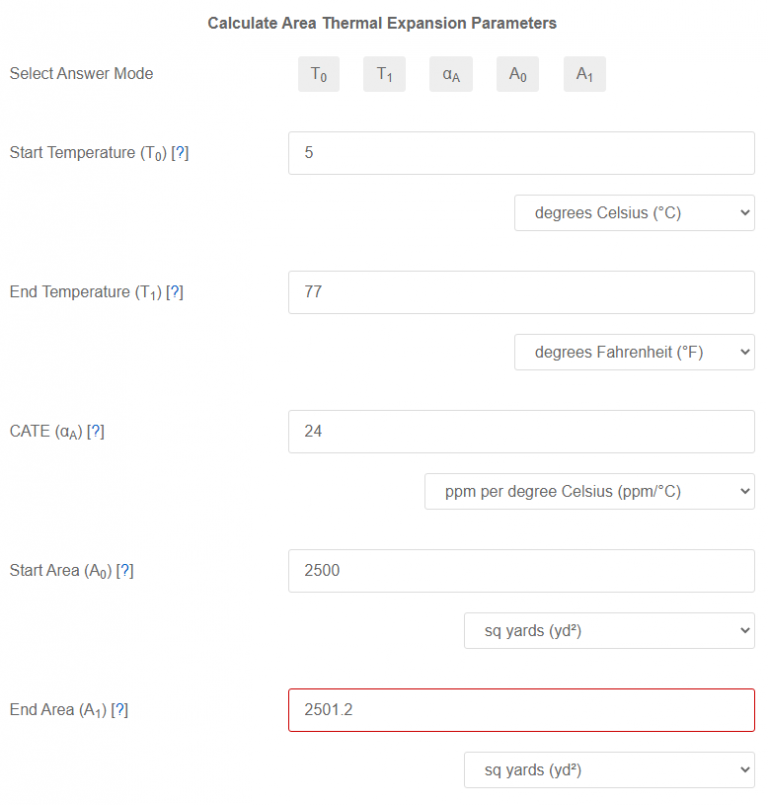This screenshot has width=768, height=805.
Task: Click the Start Area value field
Action: click(520, 570)
